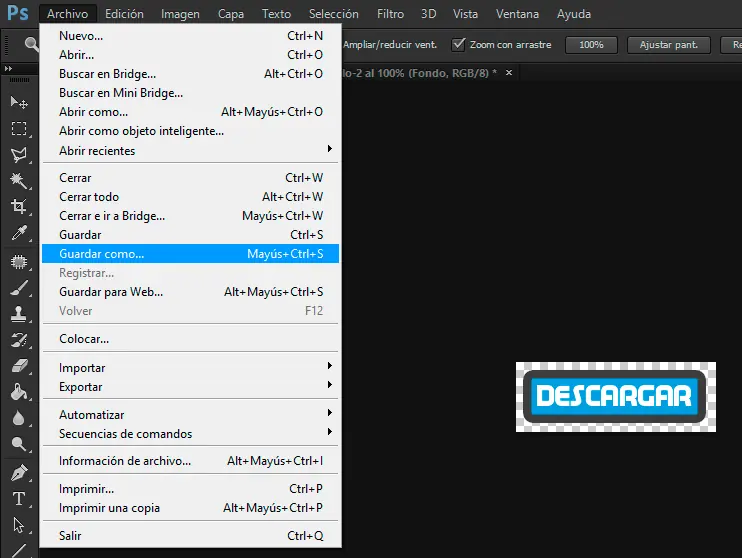The width and height of the screenshot is (742, 558).
Task: Choose Cerrar e ir a Bridge...
Action: point(191,216)
